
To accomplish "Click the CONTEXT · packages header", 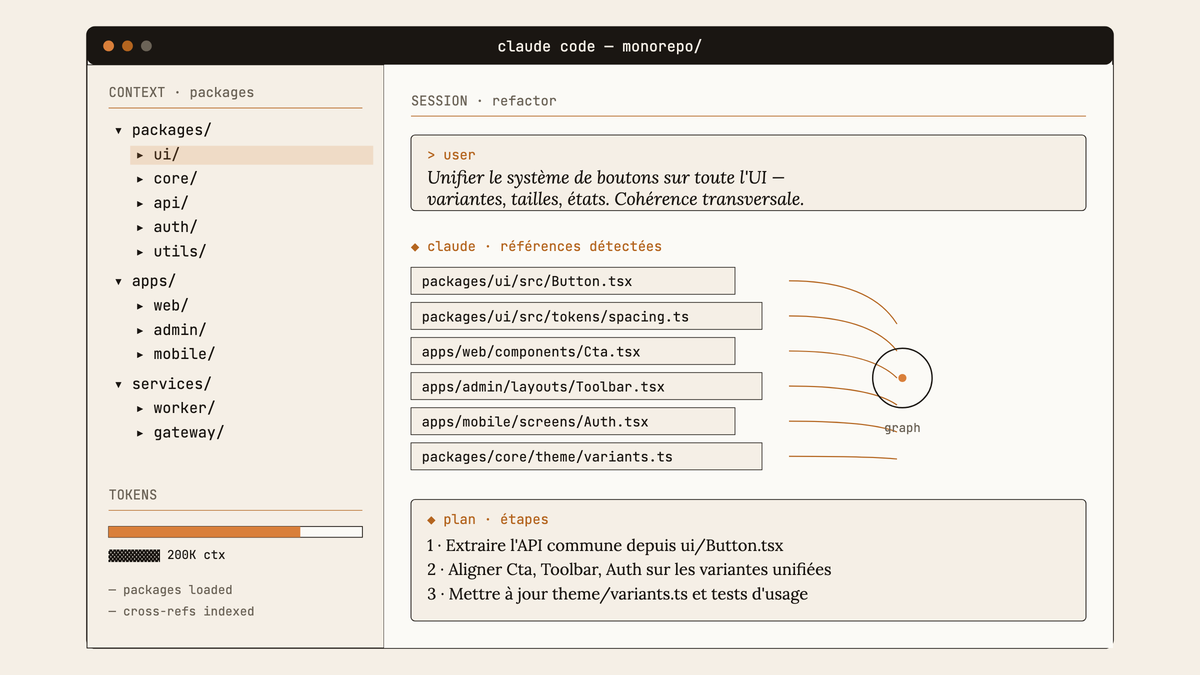I will pyautogui.click(x=181, y=92).
